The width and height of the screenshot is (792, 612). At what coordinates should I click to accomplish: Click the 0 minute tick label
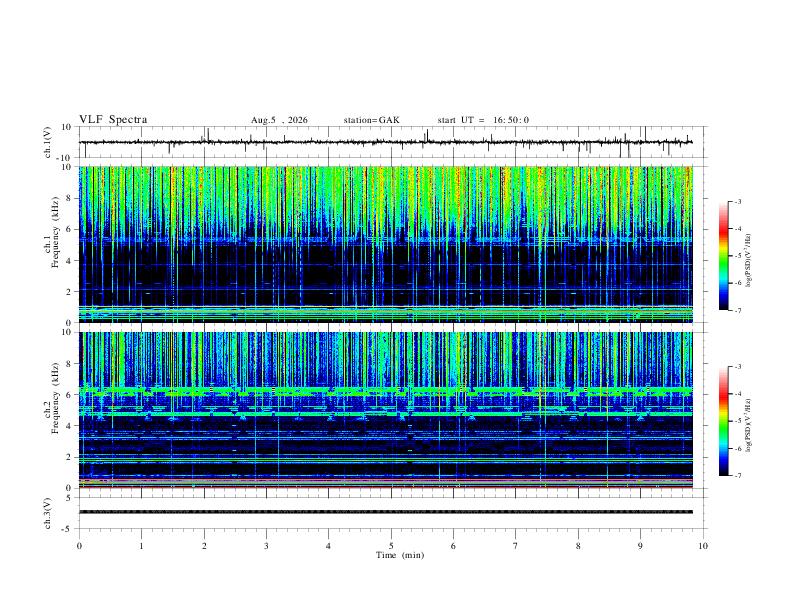click(79, 546)
